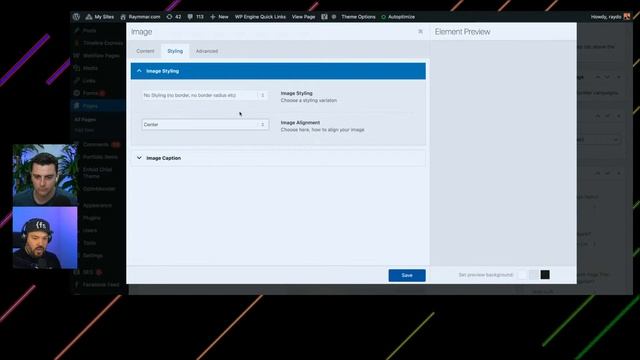Set preview background to black
The width and height of the screenshot is (640, 360).
click(545, 275)
